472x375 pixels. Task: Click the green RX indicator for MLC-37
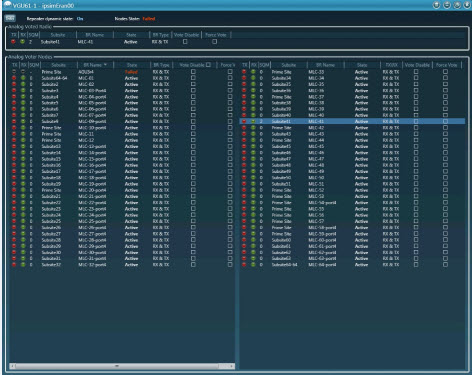click(x=253, y=97)
